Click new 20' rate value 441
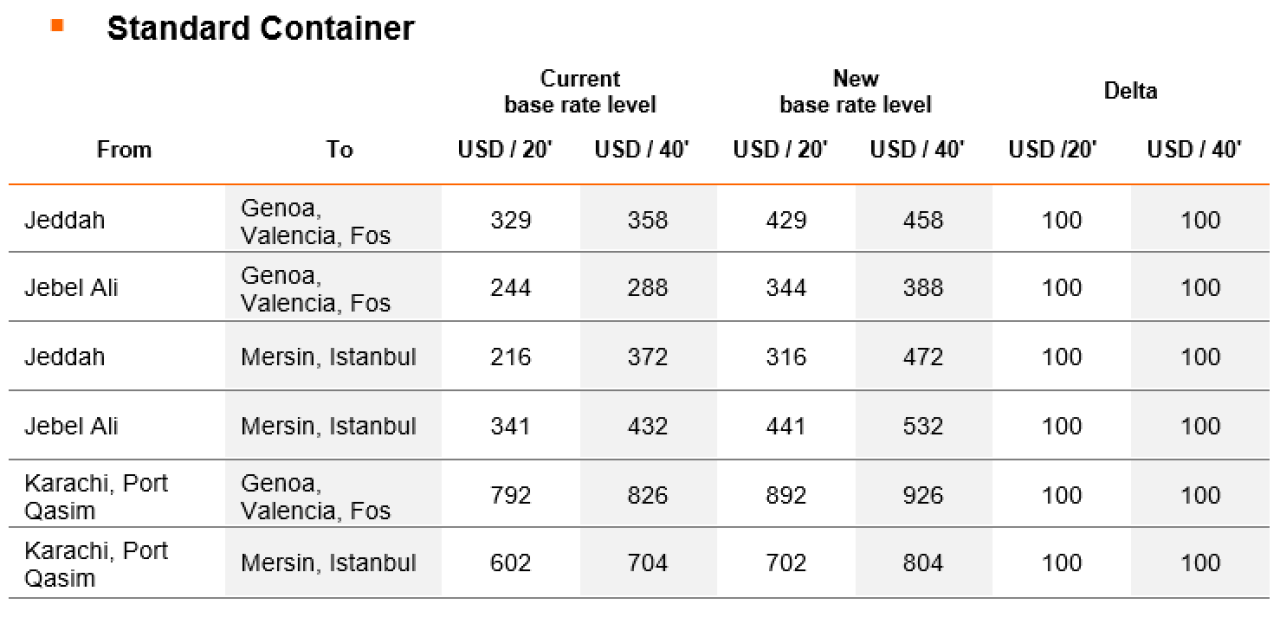 click(x=786, y=426)
